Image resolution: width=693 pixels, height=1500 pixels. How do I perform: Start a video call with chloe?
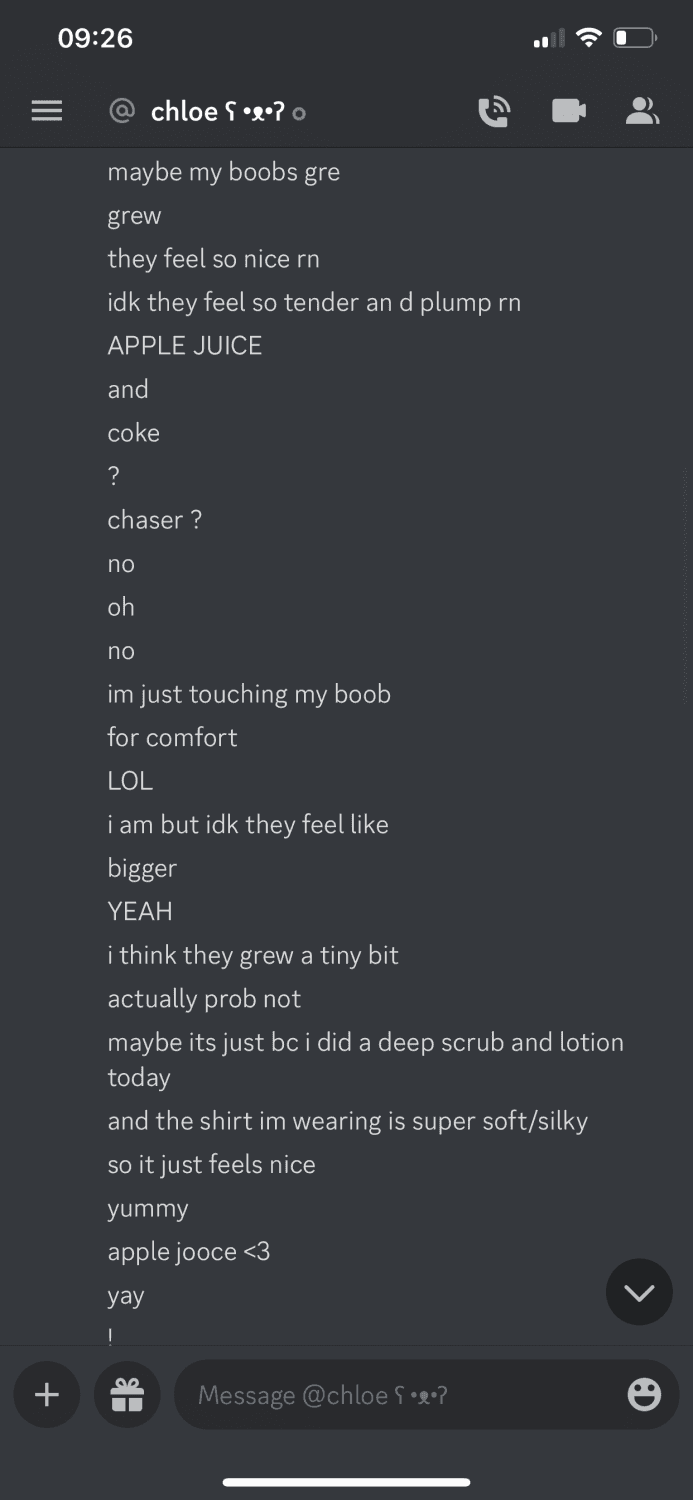568,111
